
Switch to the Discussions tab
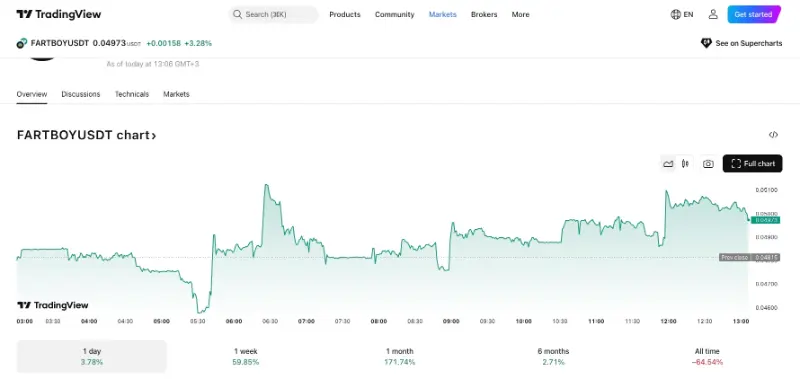[81, 94]
